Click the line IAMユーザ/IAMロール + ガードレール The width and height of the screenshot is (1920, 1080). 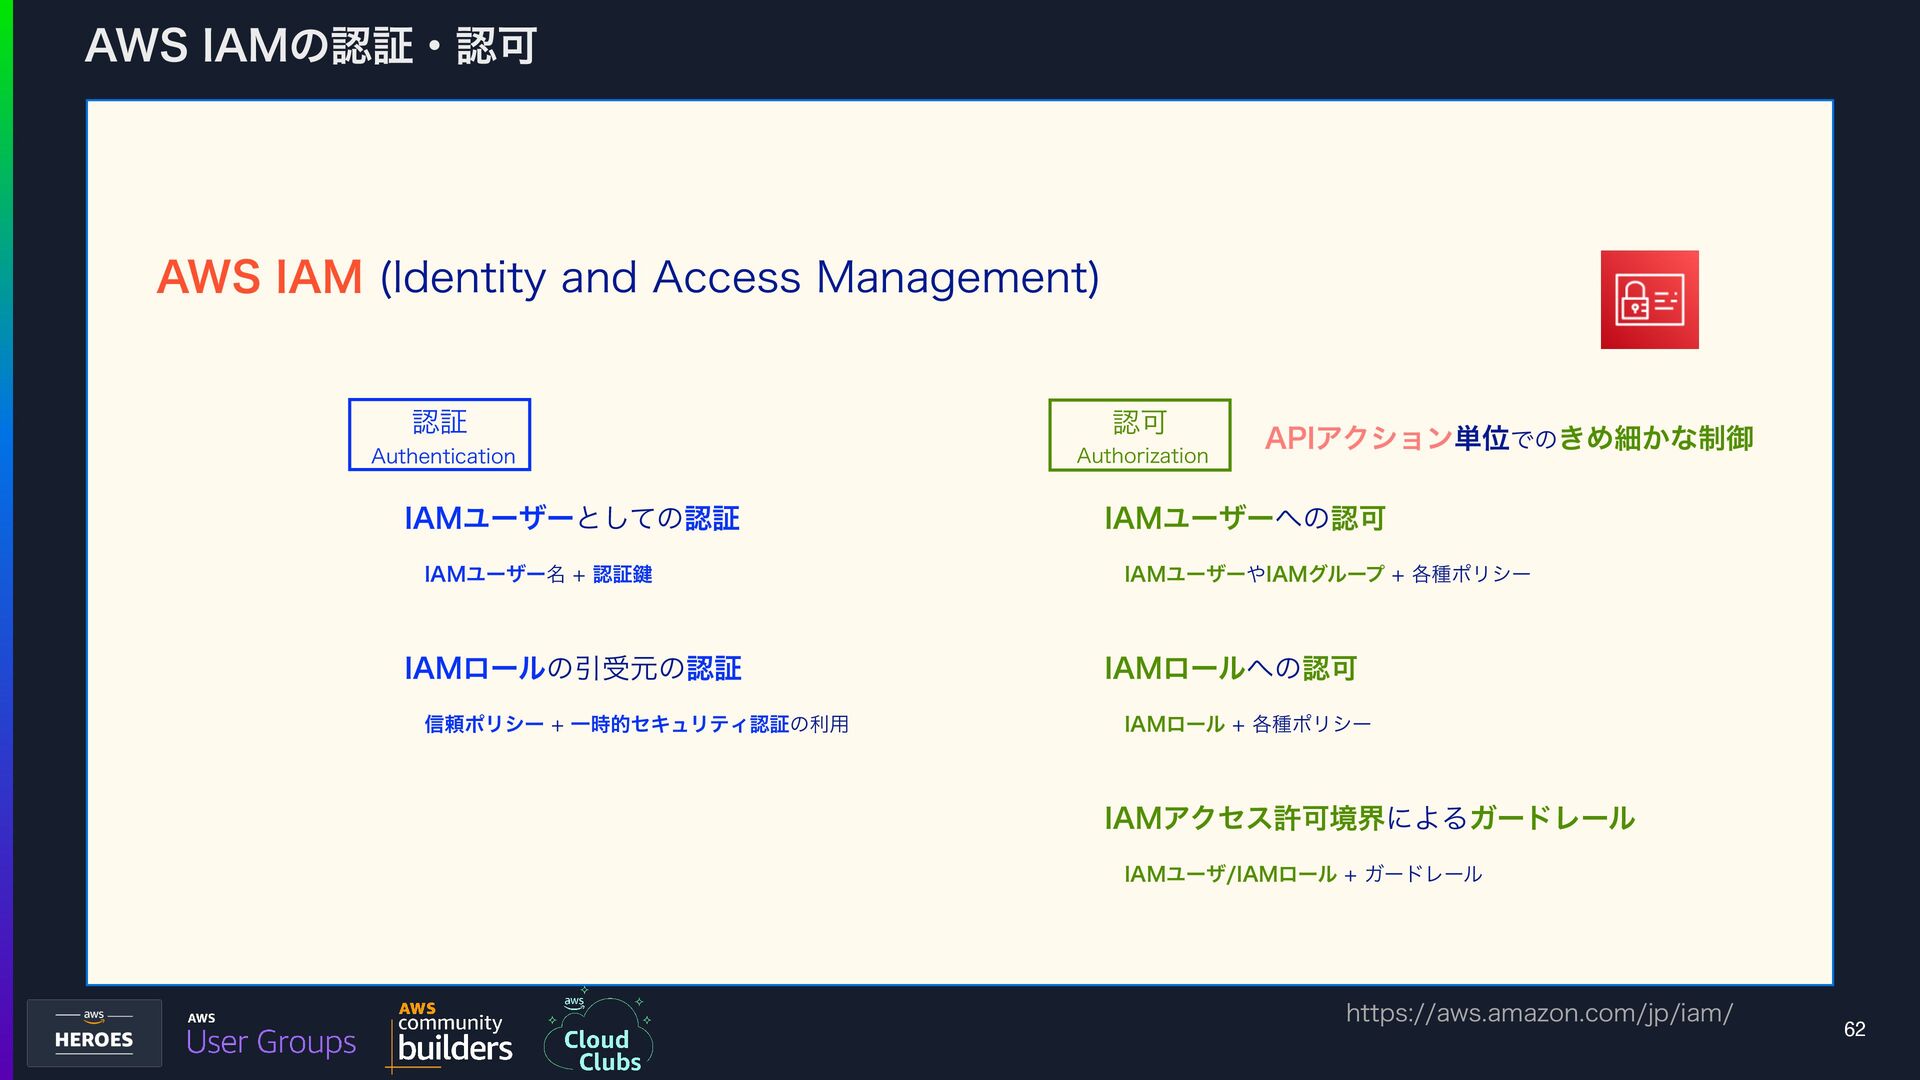(x=1303, y=874)
